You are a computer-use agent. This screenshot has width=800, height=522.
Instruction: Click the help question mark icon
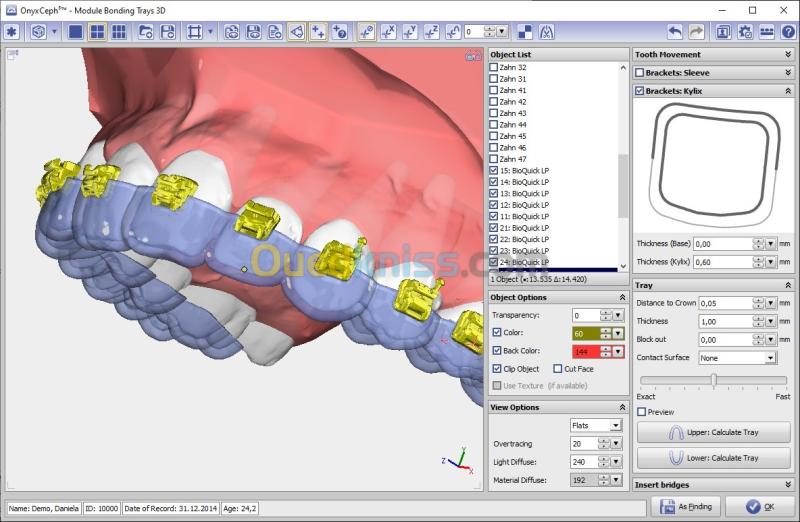(x=788, y=32)
